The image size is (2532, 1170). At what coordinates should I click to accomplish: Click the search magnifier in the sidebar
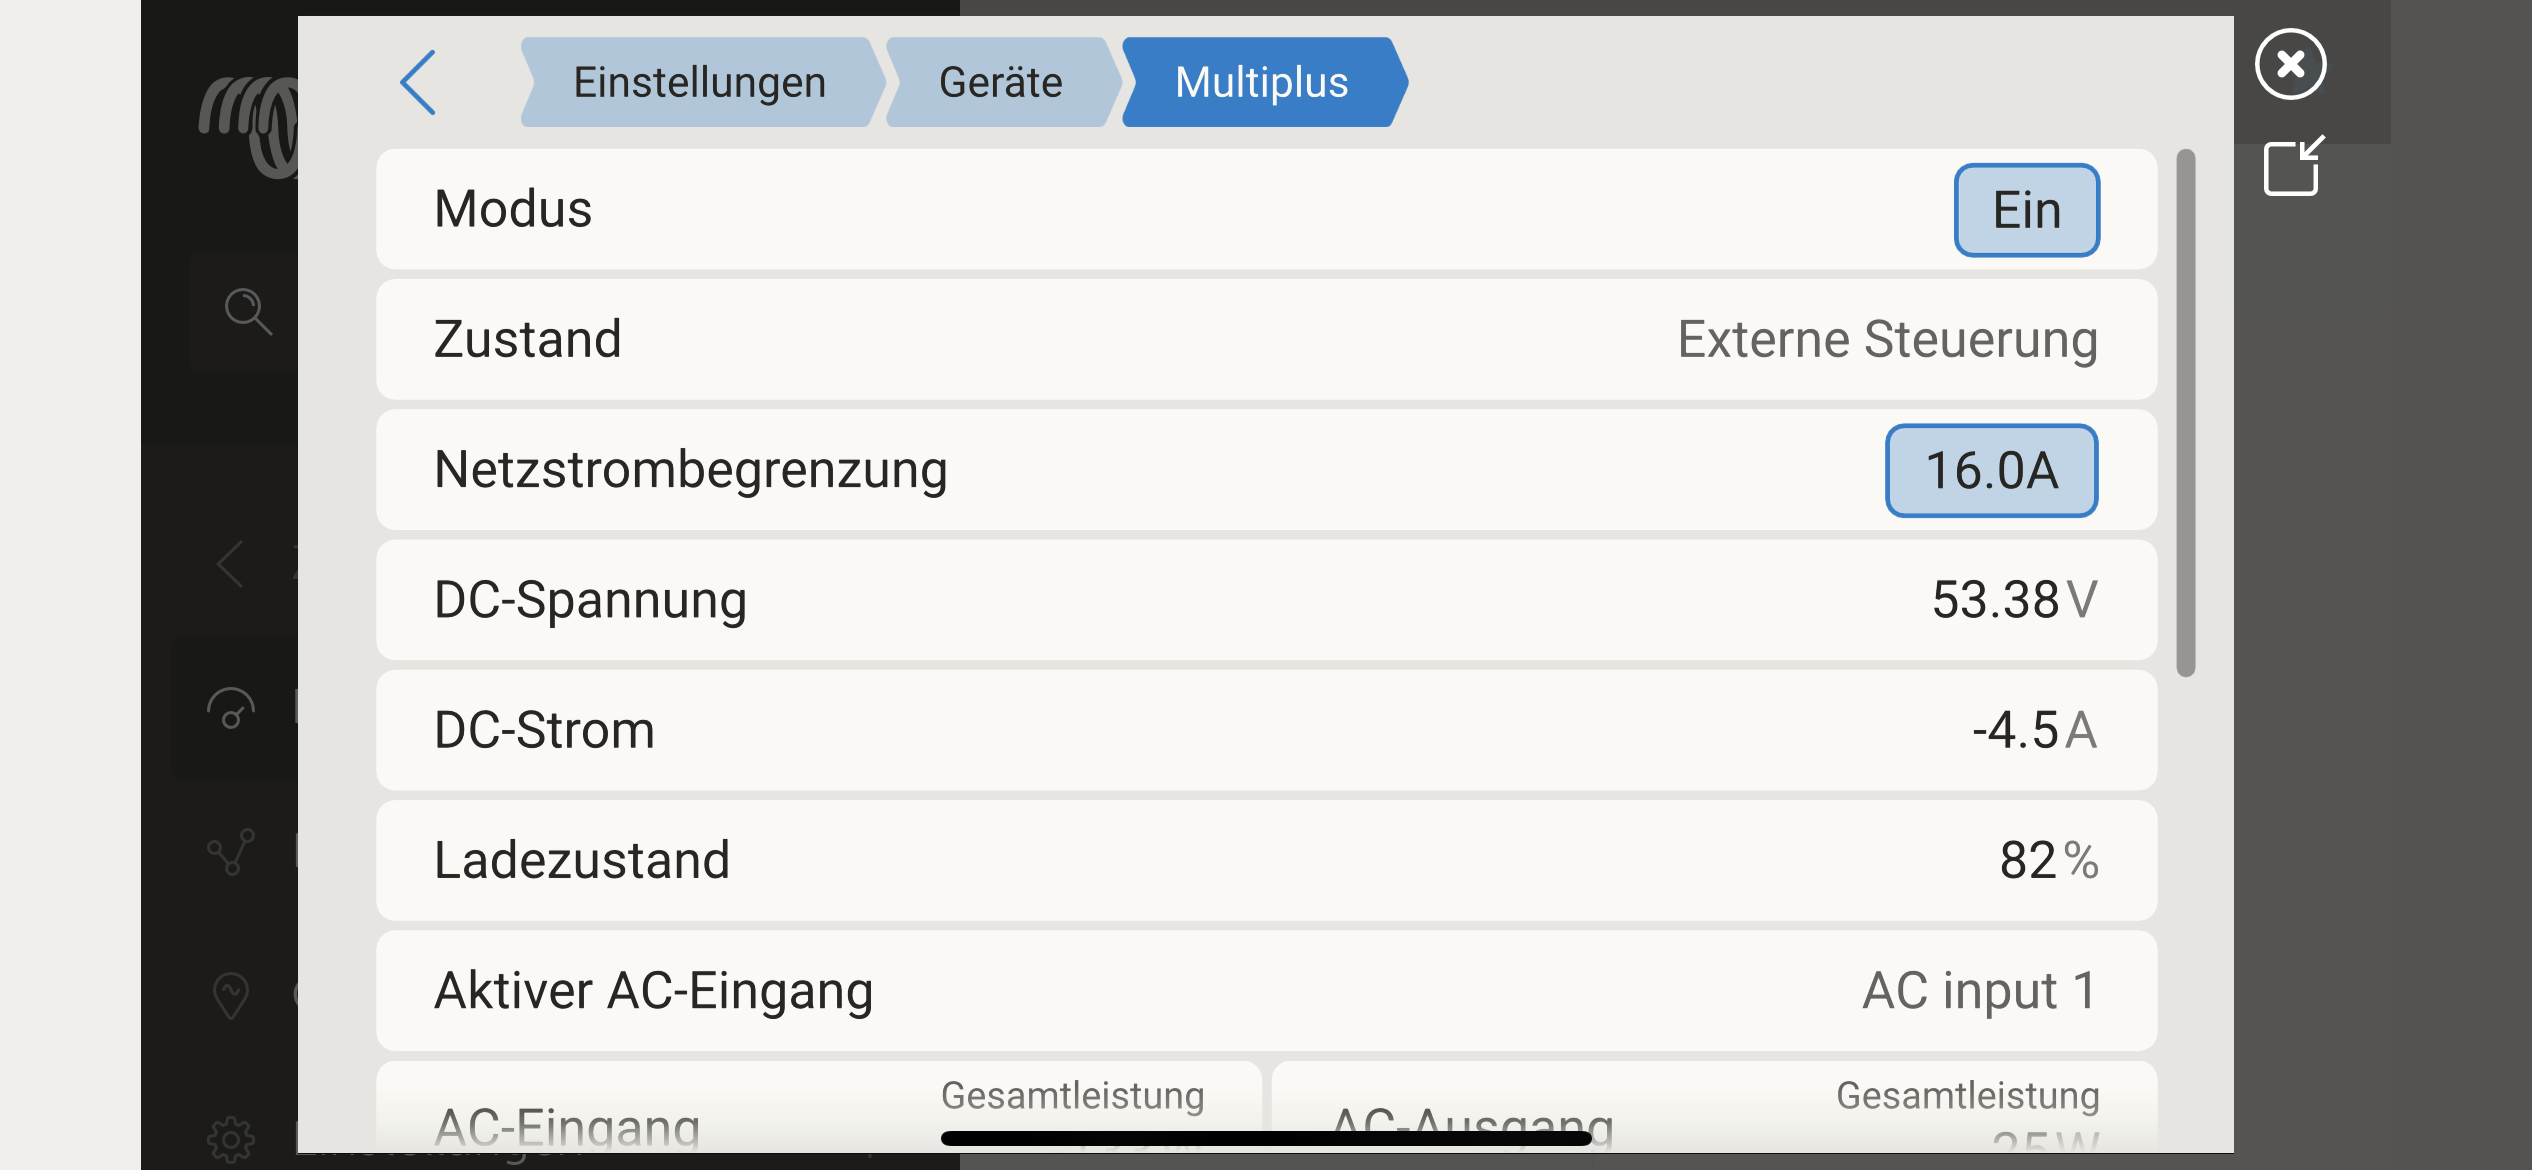pyautogui.click(x=247, y=311)
